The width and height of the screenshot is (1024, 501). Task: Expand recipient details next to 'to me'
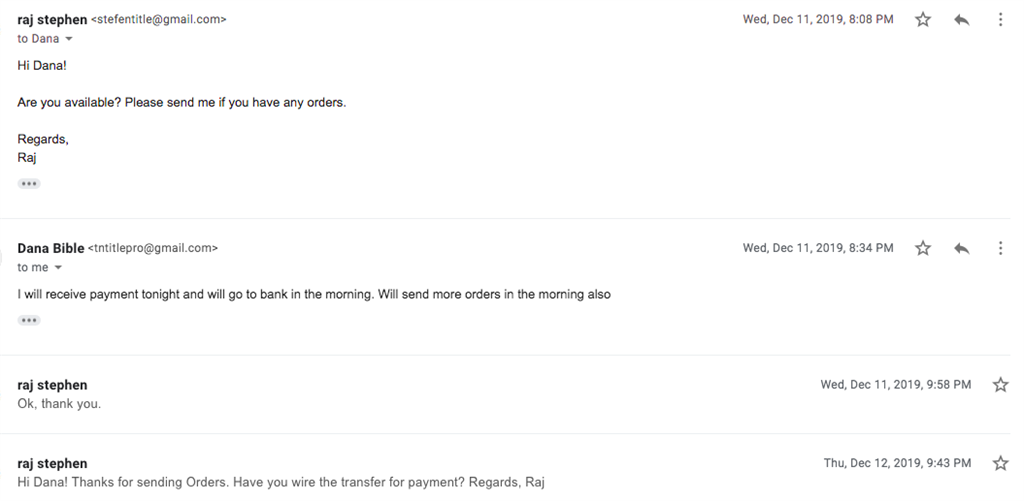[x=58, y=268]
